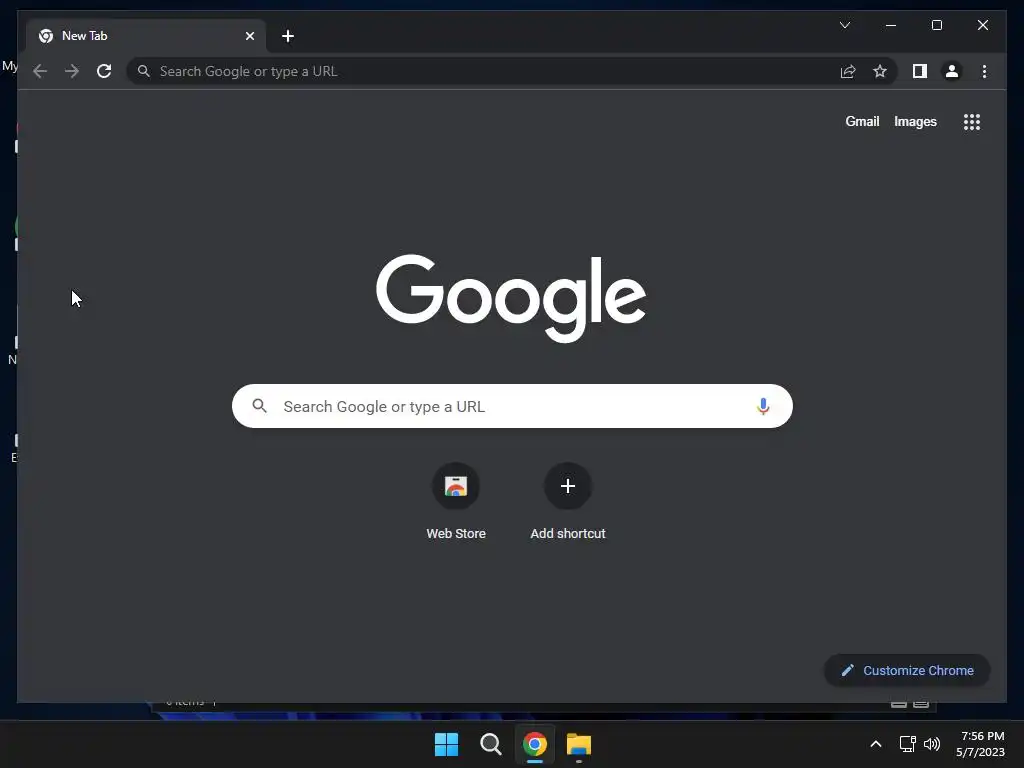This screenshot has width=1024, height=768.
Task: Minimize the Chrome window
Action: click(x=891, y=25)
